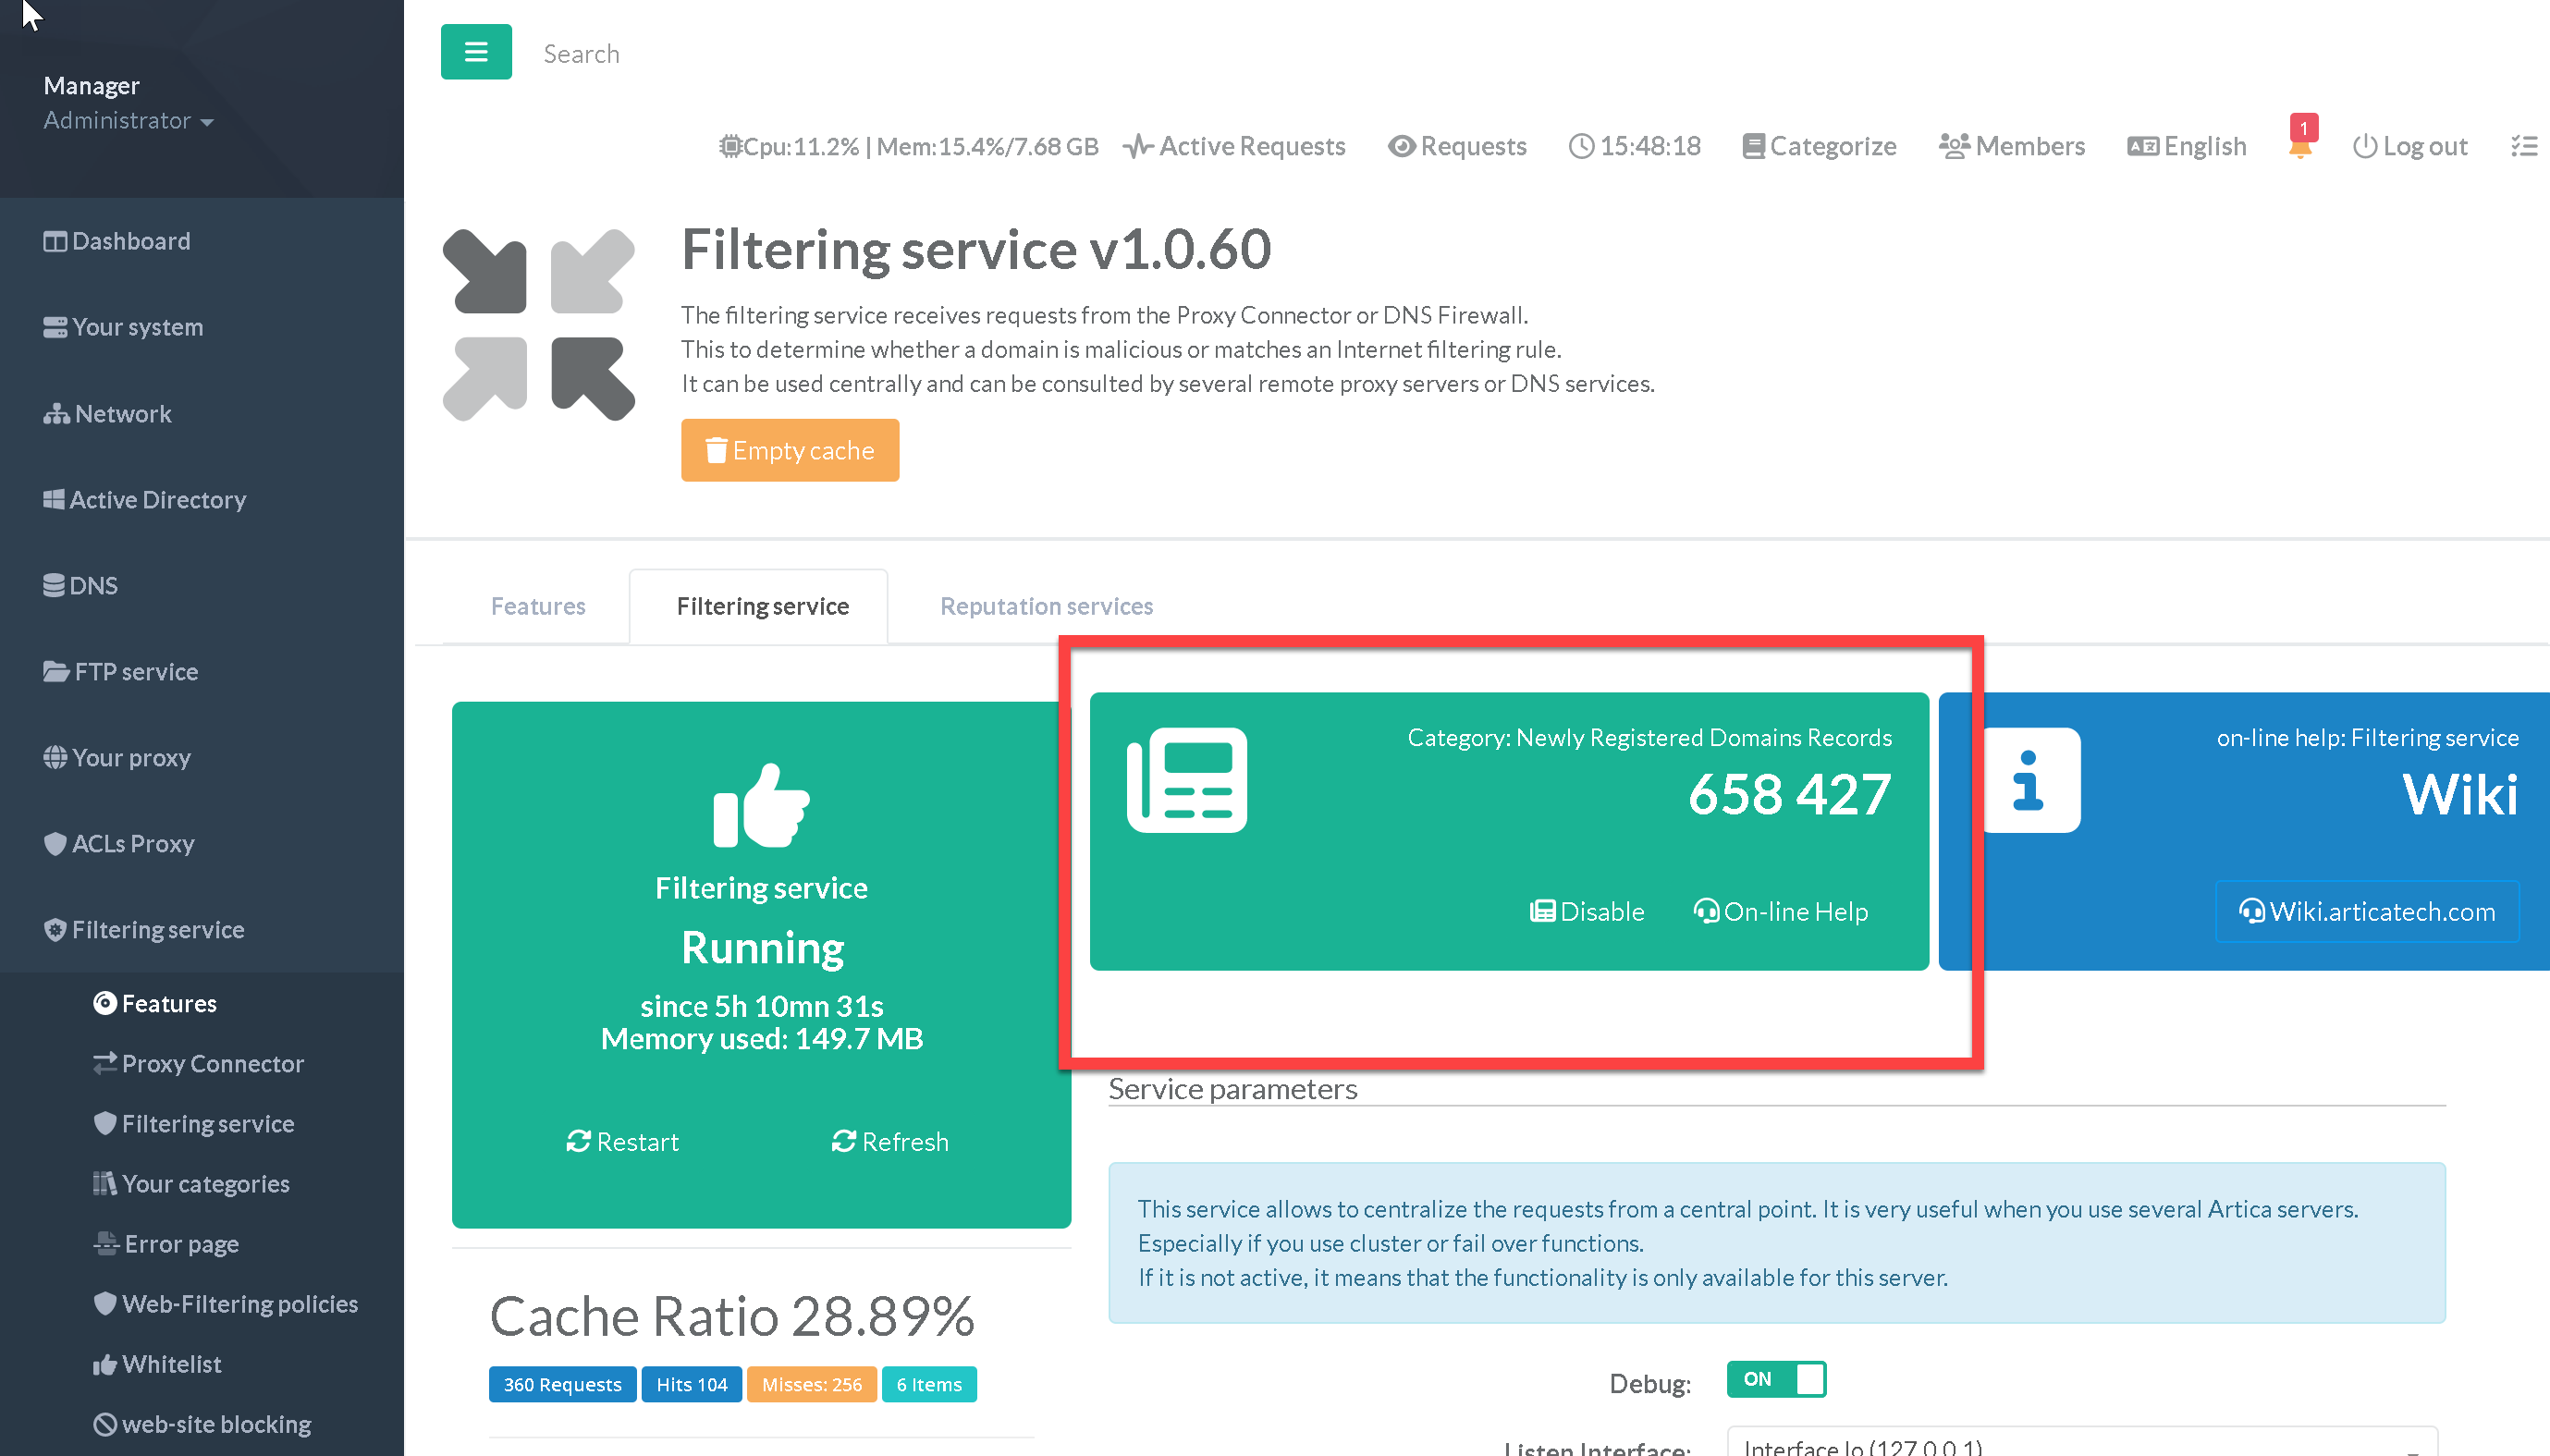Click the newspaper icon on category card

1187,780
